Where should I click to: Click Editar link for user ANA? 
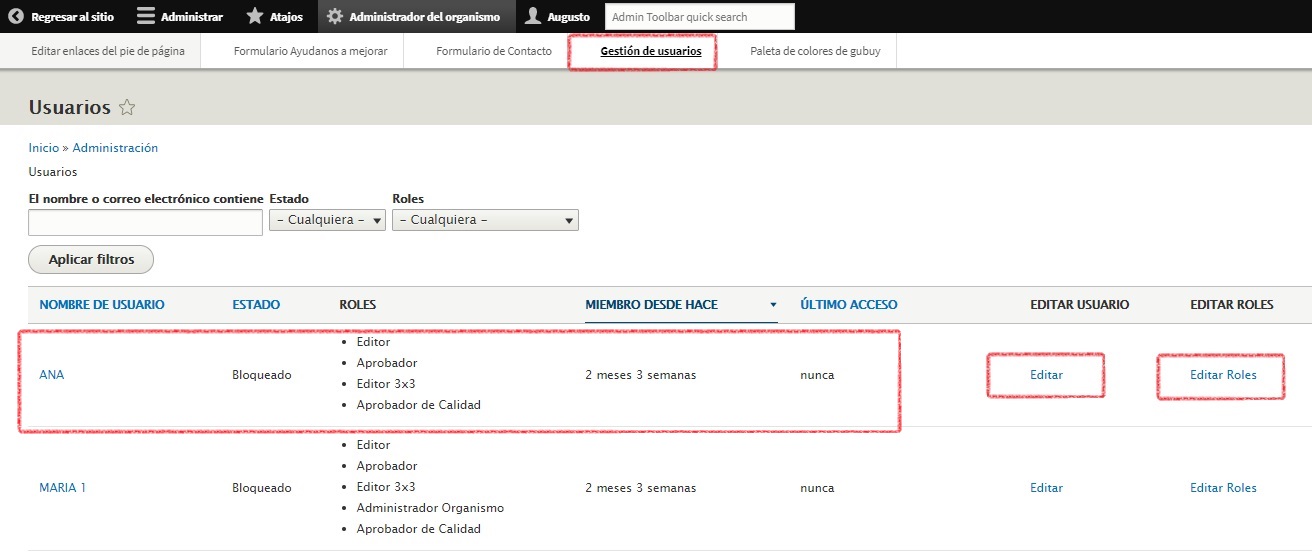[x=1046, y=375]
